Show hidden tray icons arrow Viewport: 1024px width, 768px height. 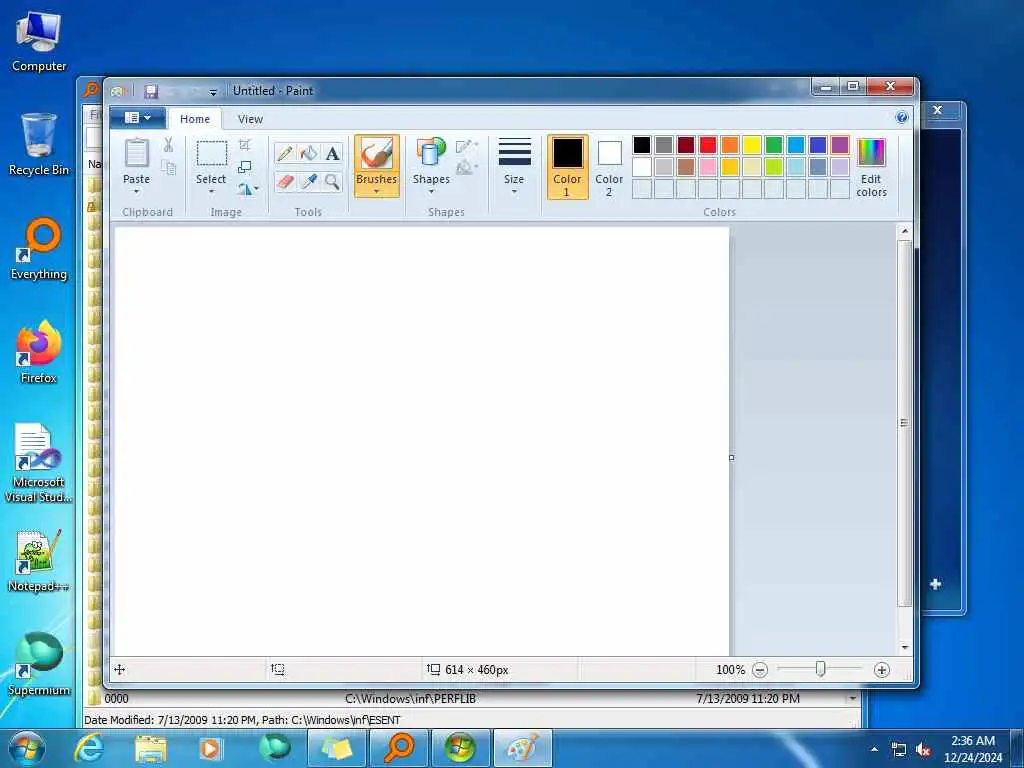coord(874,749)
